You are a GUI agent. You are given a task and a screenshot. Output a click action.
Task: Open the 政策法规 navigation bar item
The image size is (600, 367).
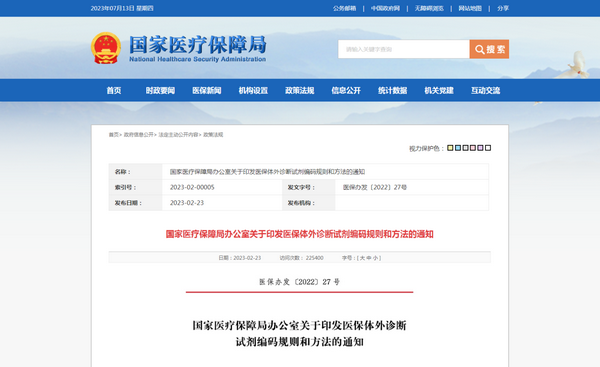pyautogui.click(x=300, y=90)
